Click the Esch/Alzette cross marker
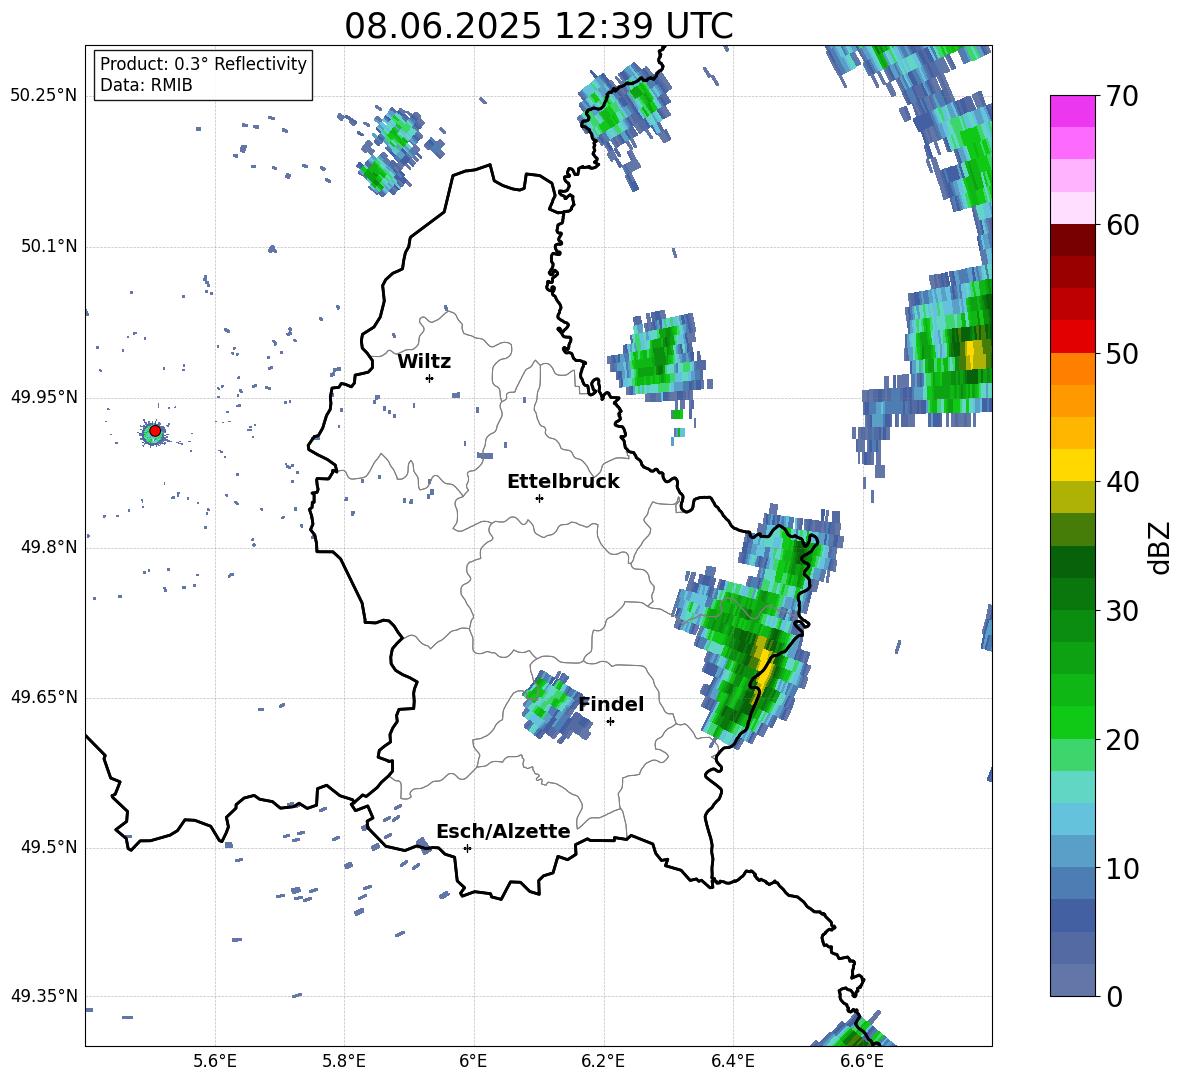Viewport: 1184px width, 1081px height. pos(467,848)
